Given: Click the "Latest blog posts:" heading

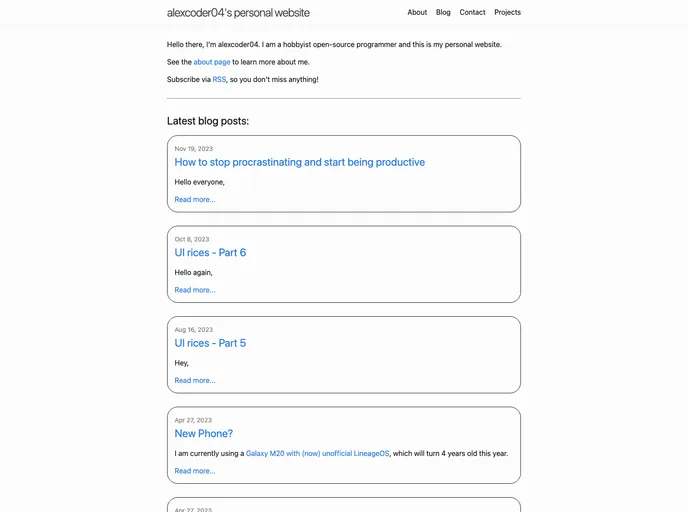Looking at the screenshot, I should click(208, 121).
